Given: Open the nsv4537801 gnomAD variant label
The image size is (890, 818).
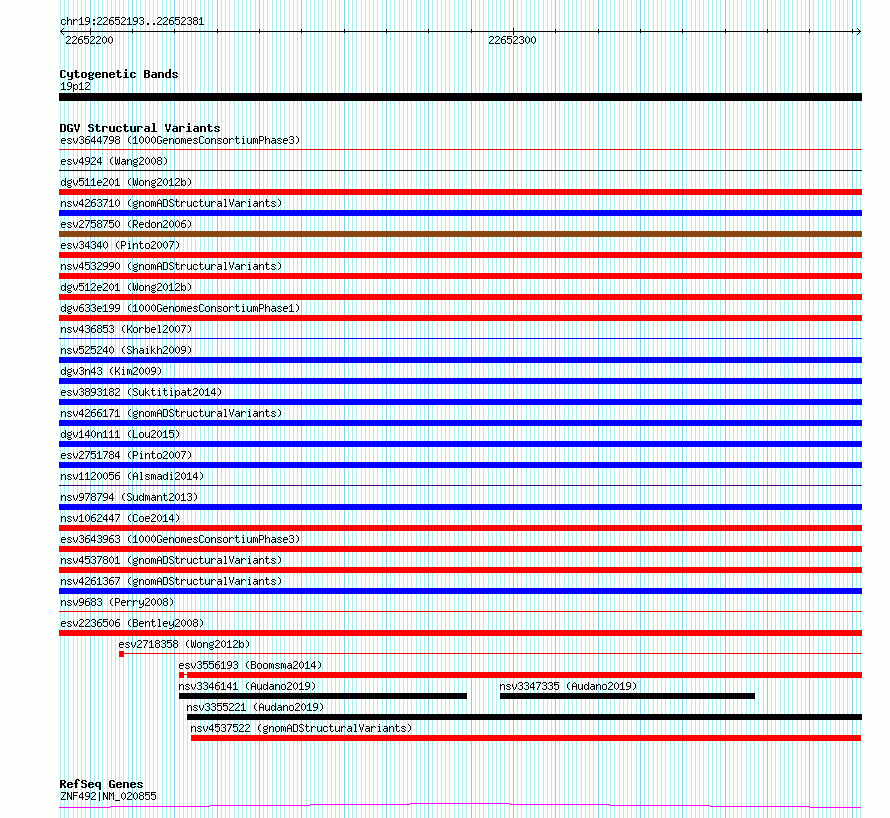Looking at the screenshot, I should pyautogui.click(x=171, y=560).
